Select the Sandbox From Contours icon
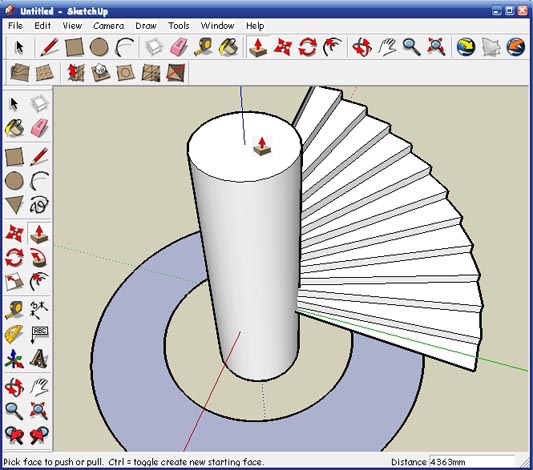The image size is (533, 470). pos(20,72)
